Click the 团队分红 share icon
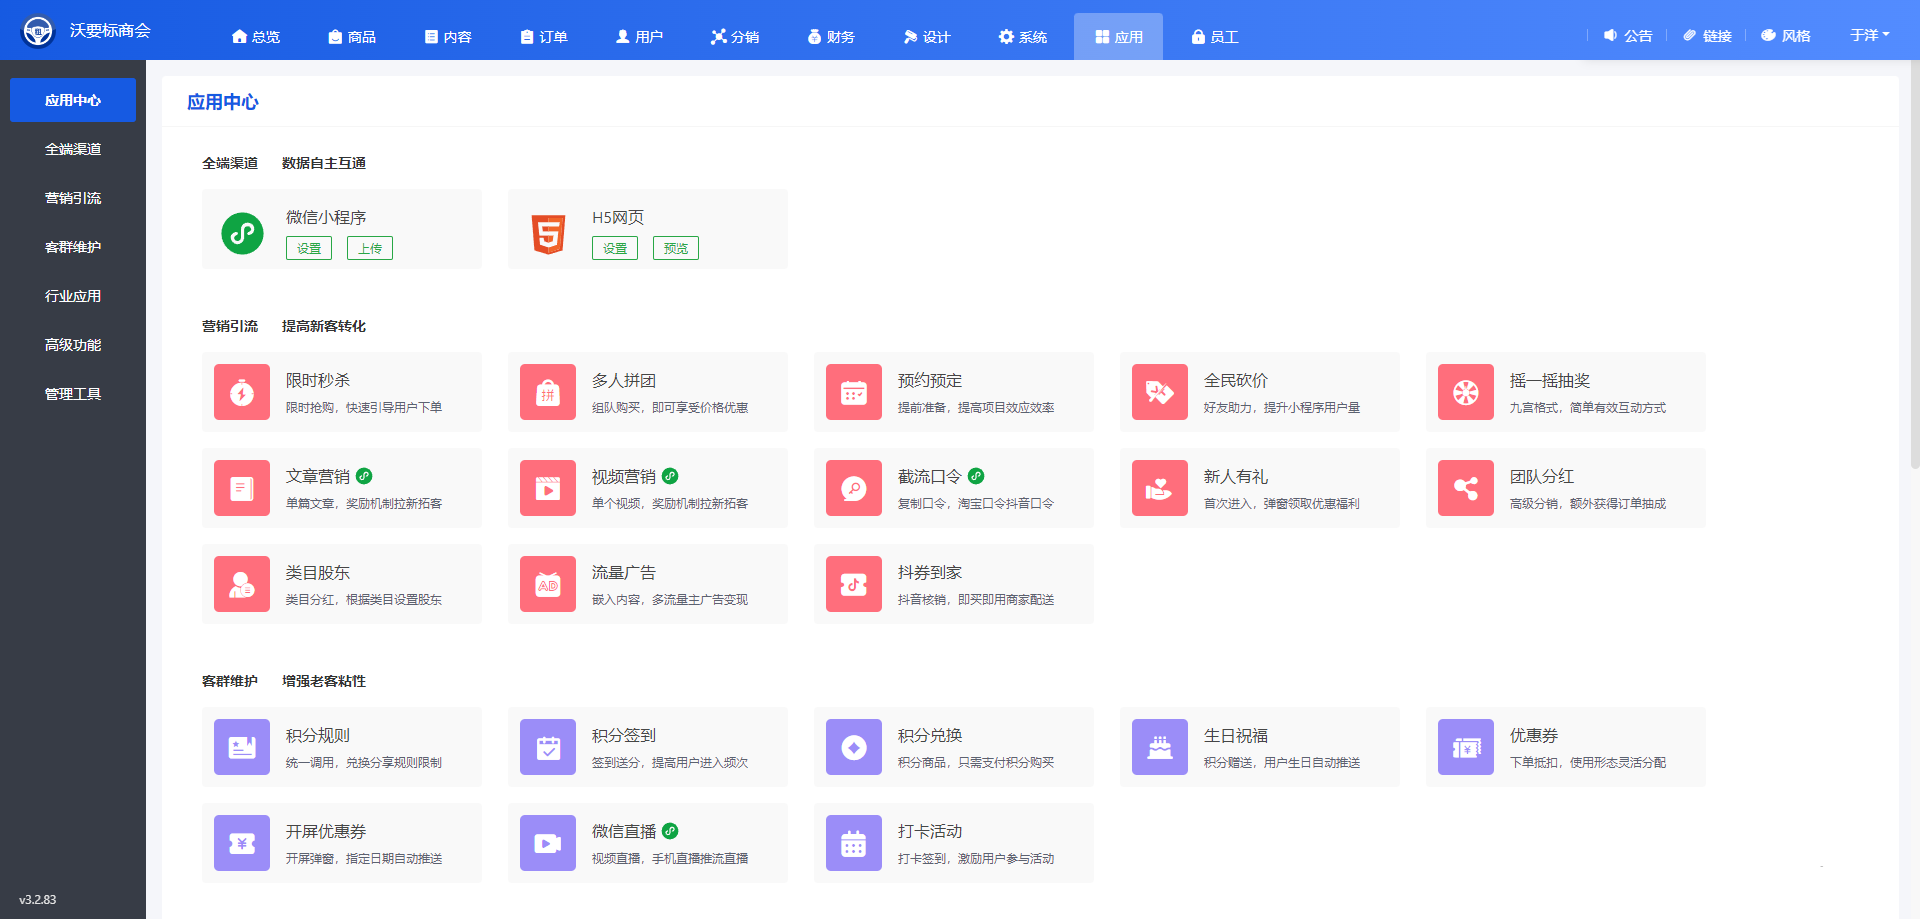This screenshot has height=919, width=1920. coord(1466,488)
